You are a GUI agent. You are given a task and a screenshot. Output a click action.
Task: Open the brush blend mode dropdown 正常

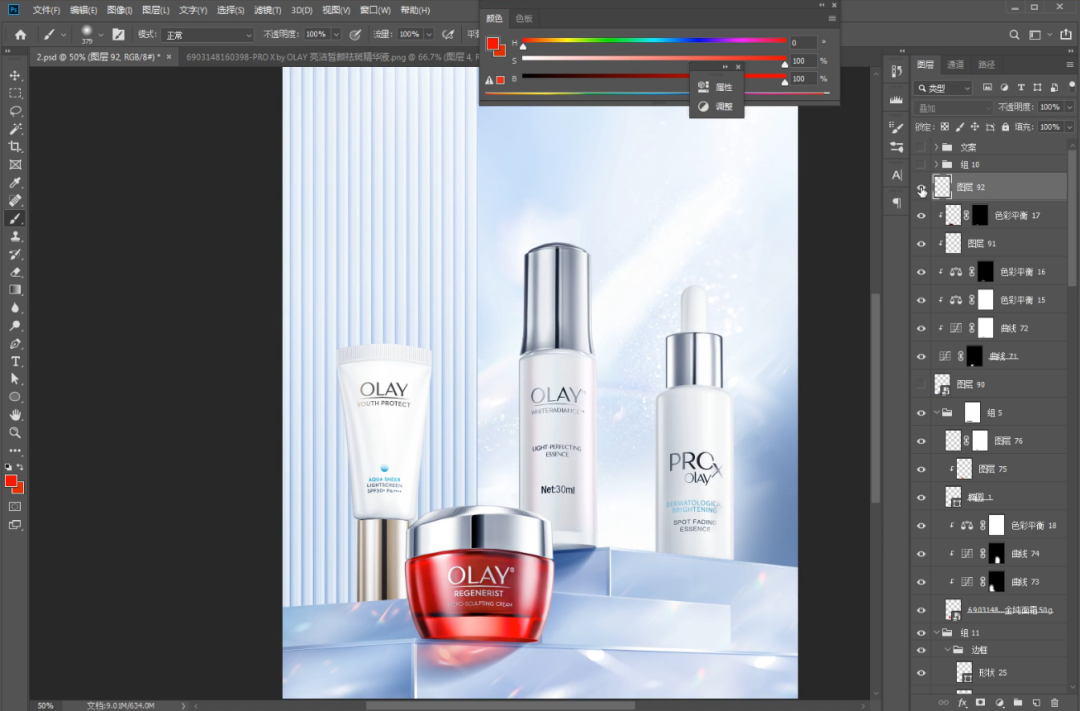(x=207, y=35)
